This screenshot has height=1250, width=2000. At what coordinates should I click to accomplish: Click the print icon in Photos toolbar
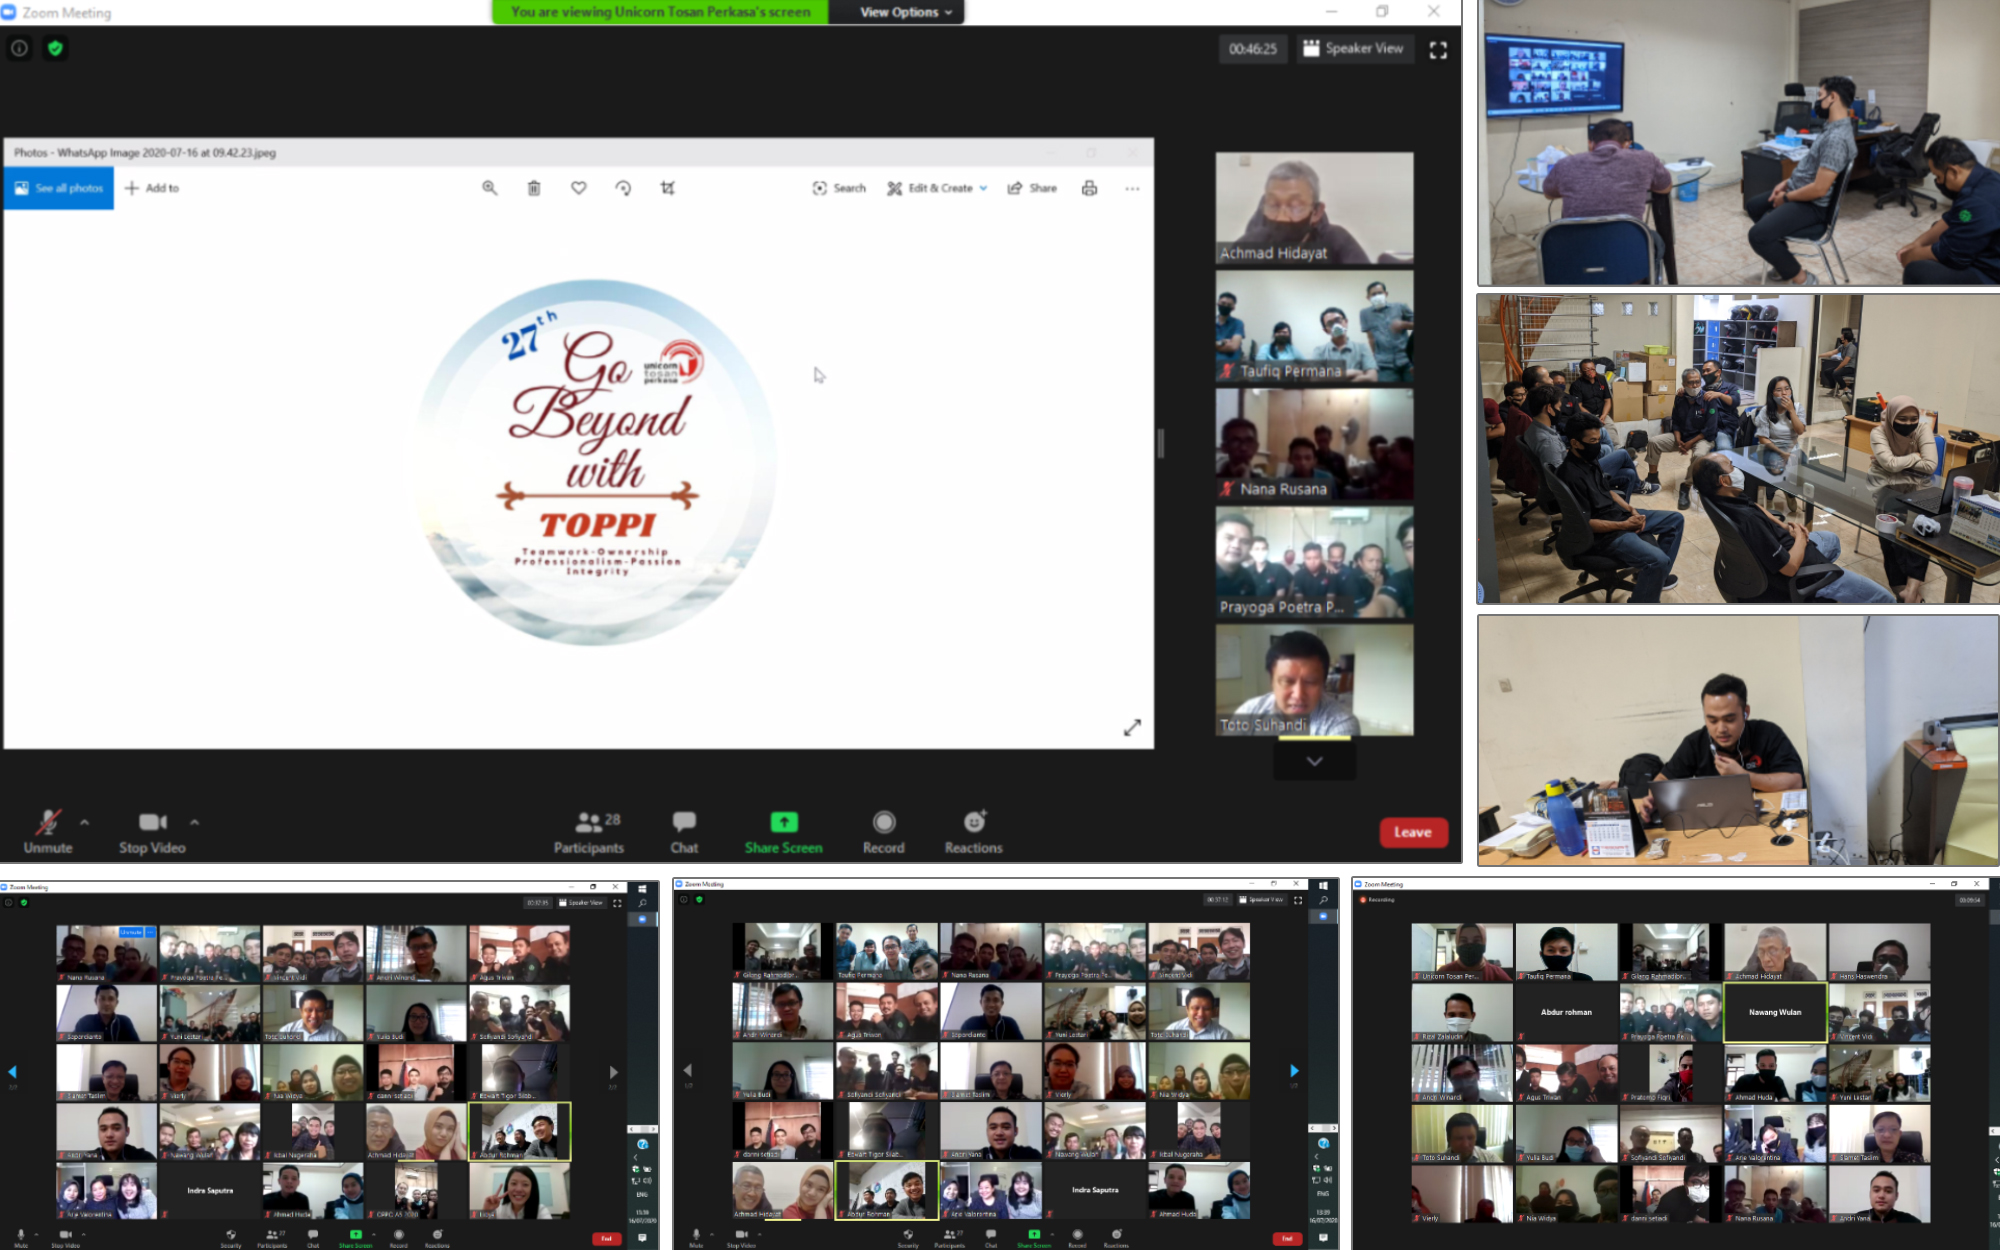[1089, 188]
